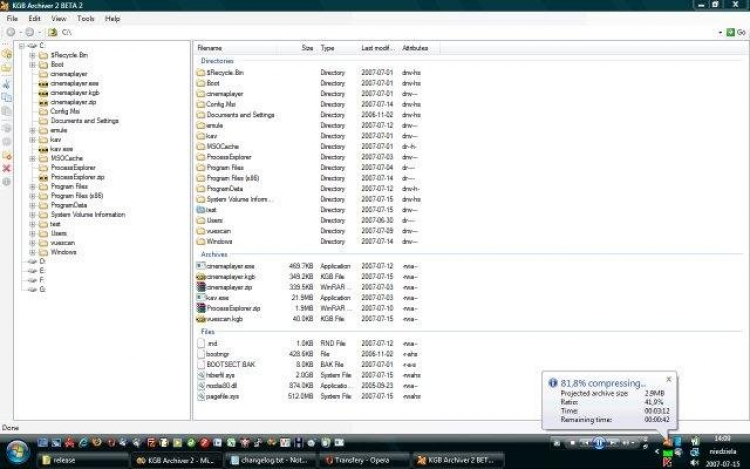Click the Windows Start orb
750x469 pixels.
17,452
